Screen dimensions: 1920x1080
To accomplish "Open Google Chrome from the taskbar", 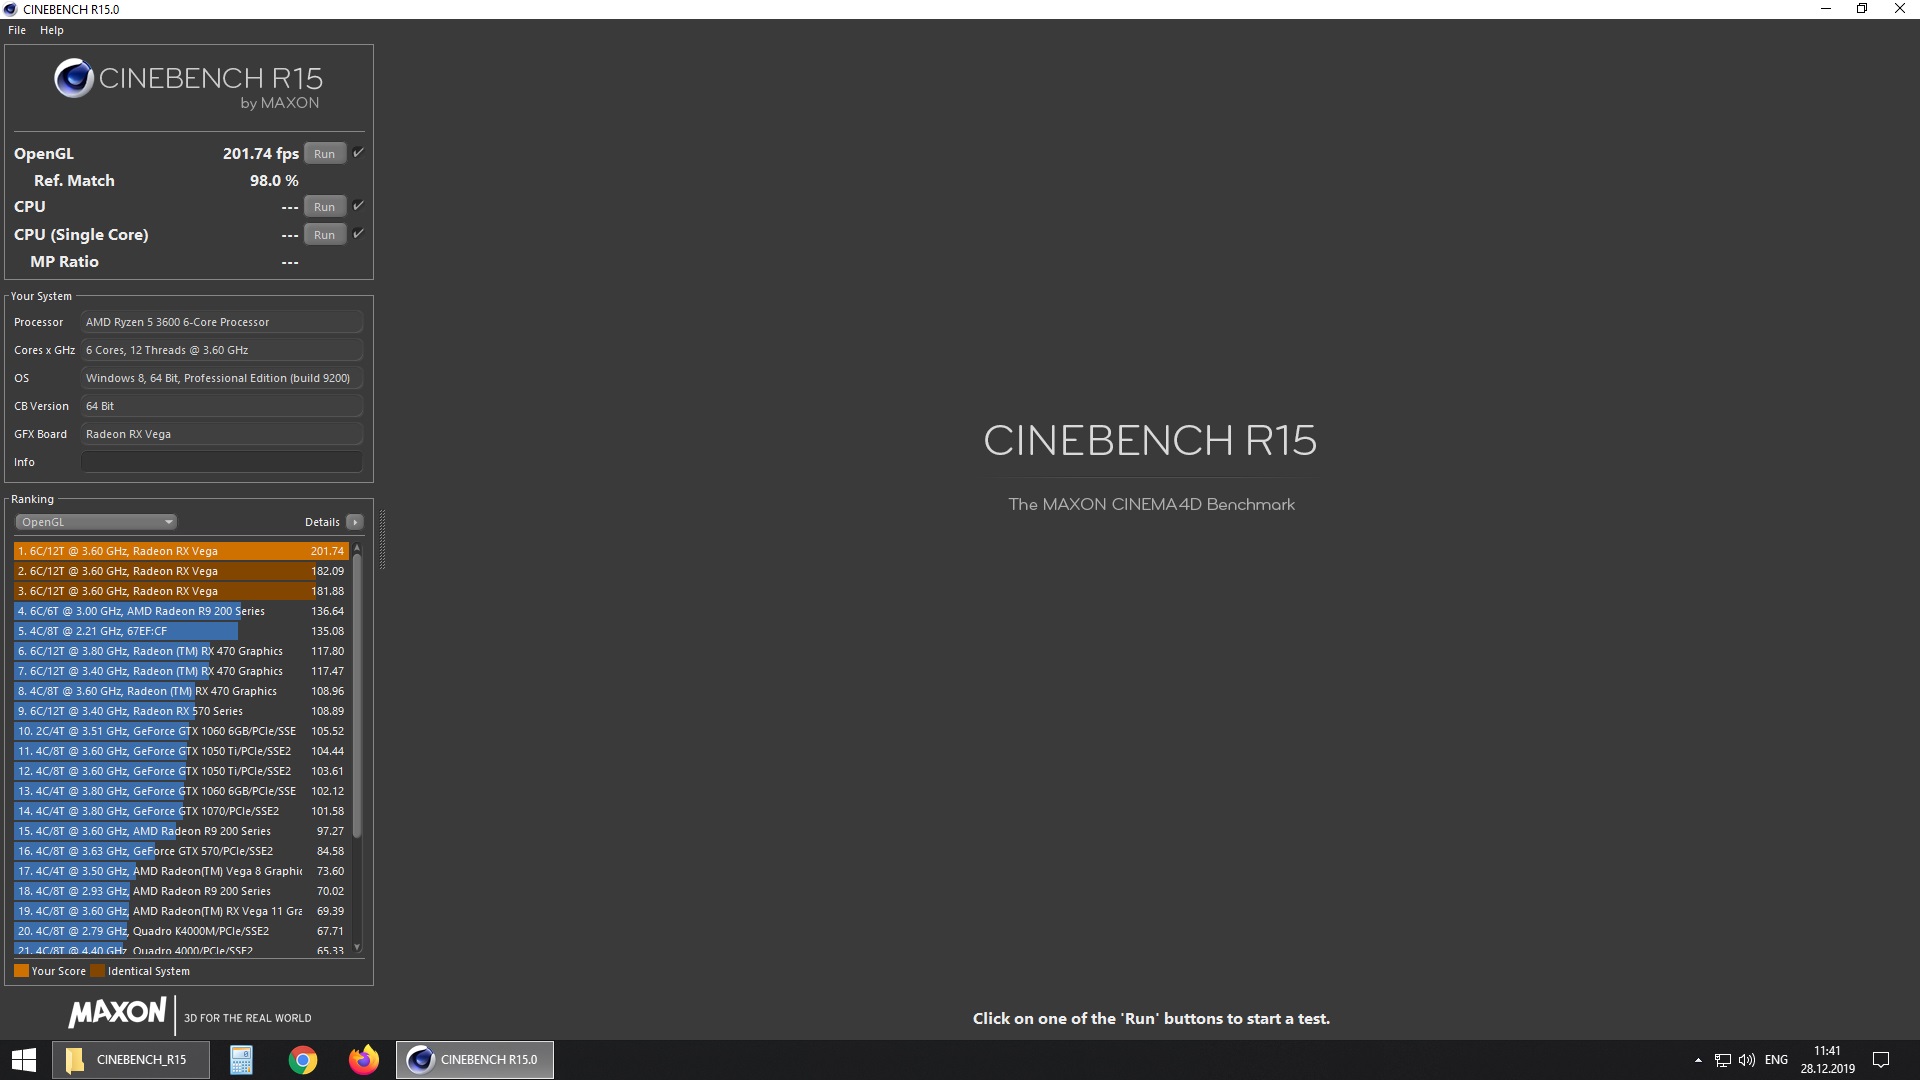I will (302, 1060).
